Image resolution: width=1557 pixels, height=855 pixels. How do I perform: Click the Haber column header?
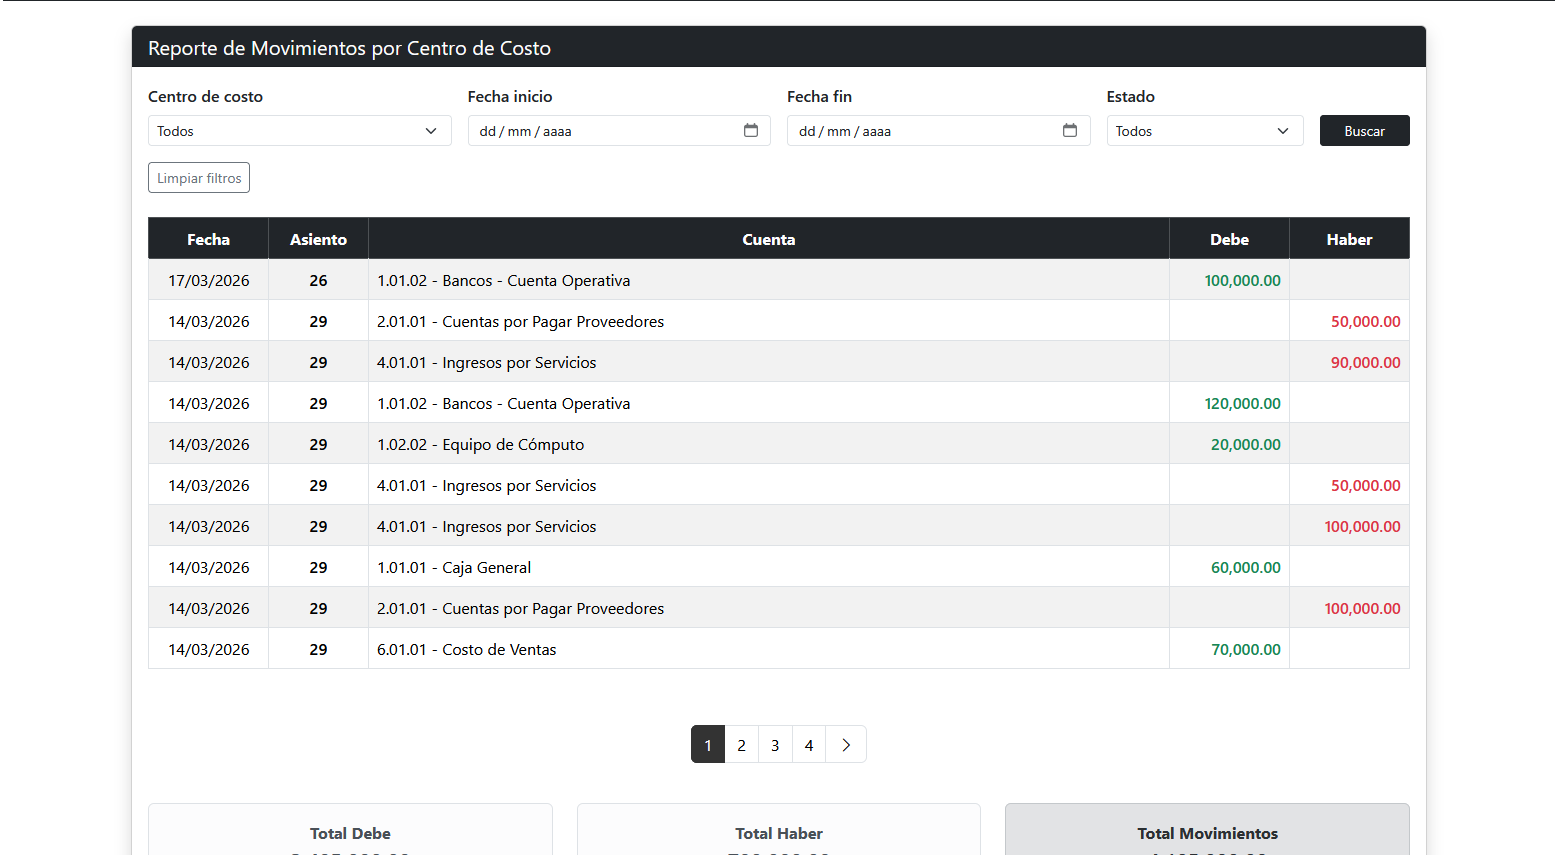tap(1349, 239)
